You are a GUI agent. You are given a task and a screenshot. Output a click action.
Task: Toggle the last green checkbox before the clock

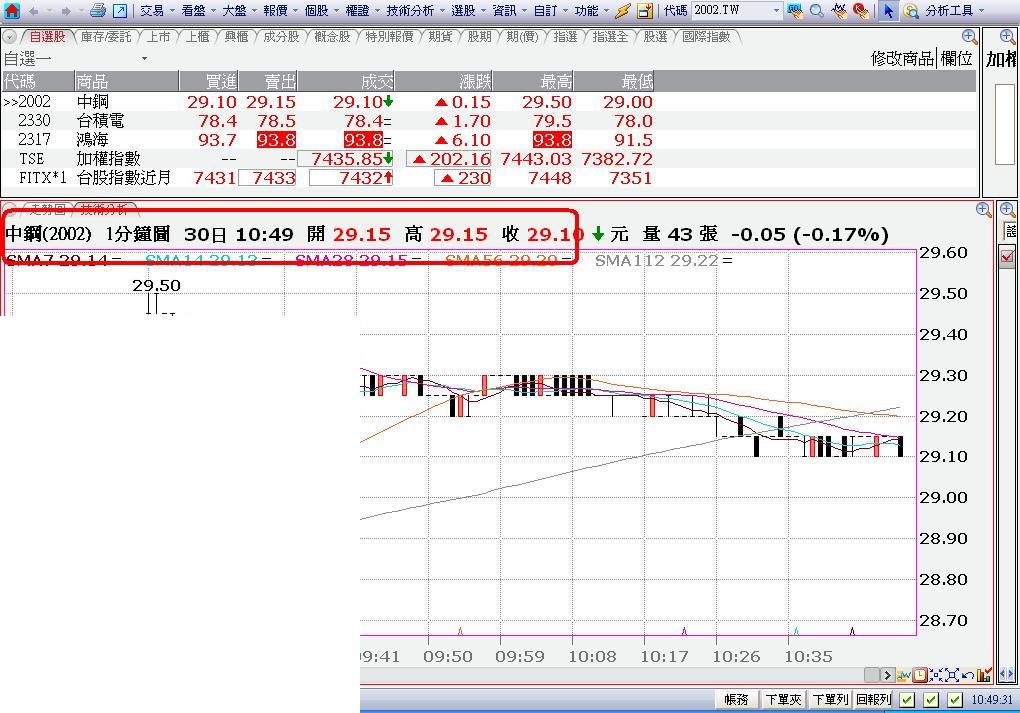tap(955, 700)
